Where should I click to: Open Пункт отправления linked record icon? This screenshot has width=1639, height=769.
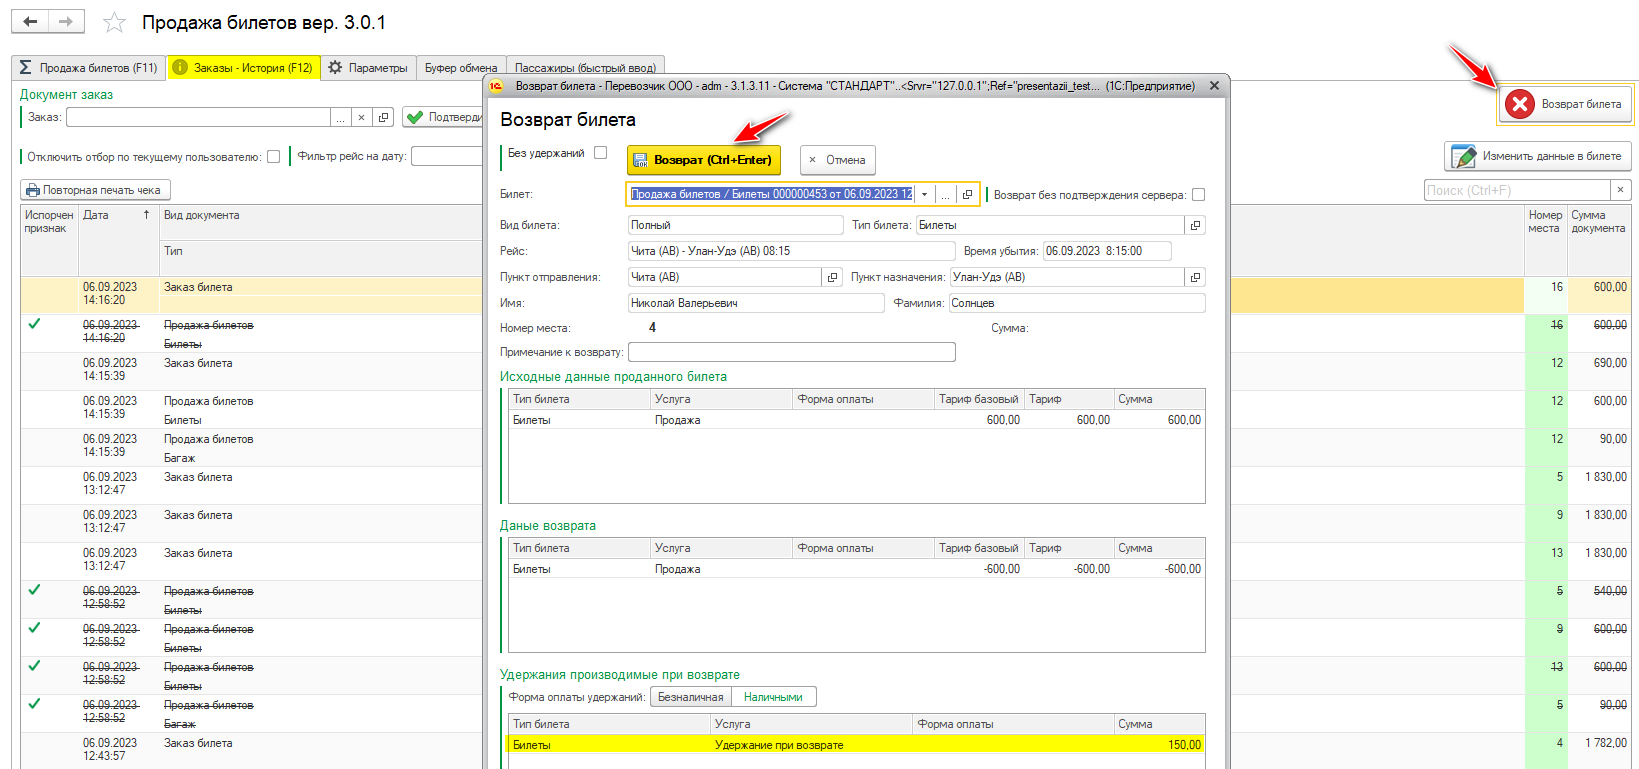(832, 277)
